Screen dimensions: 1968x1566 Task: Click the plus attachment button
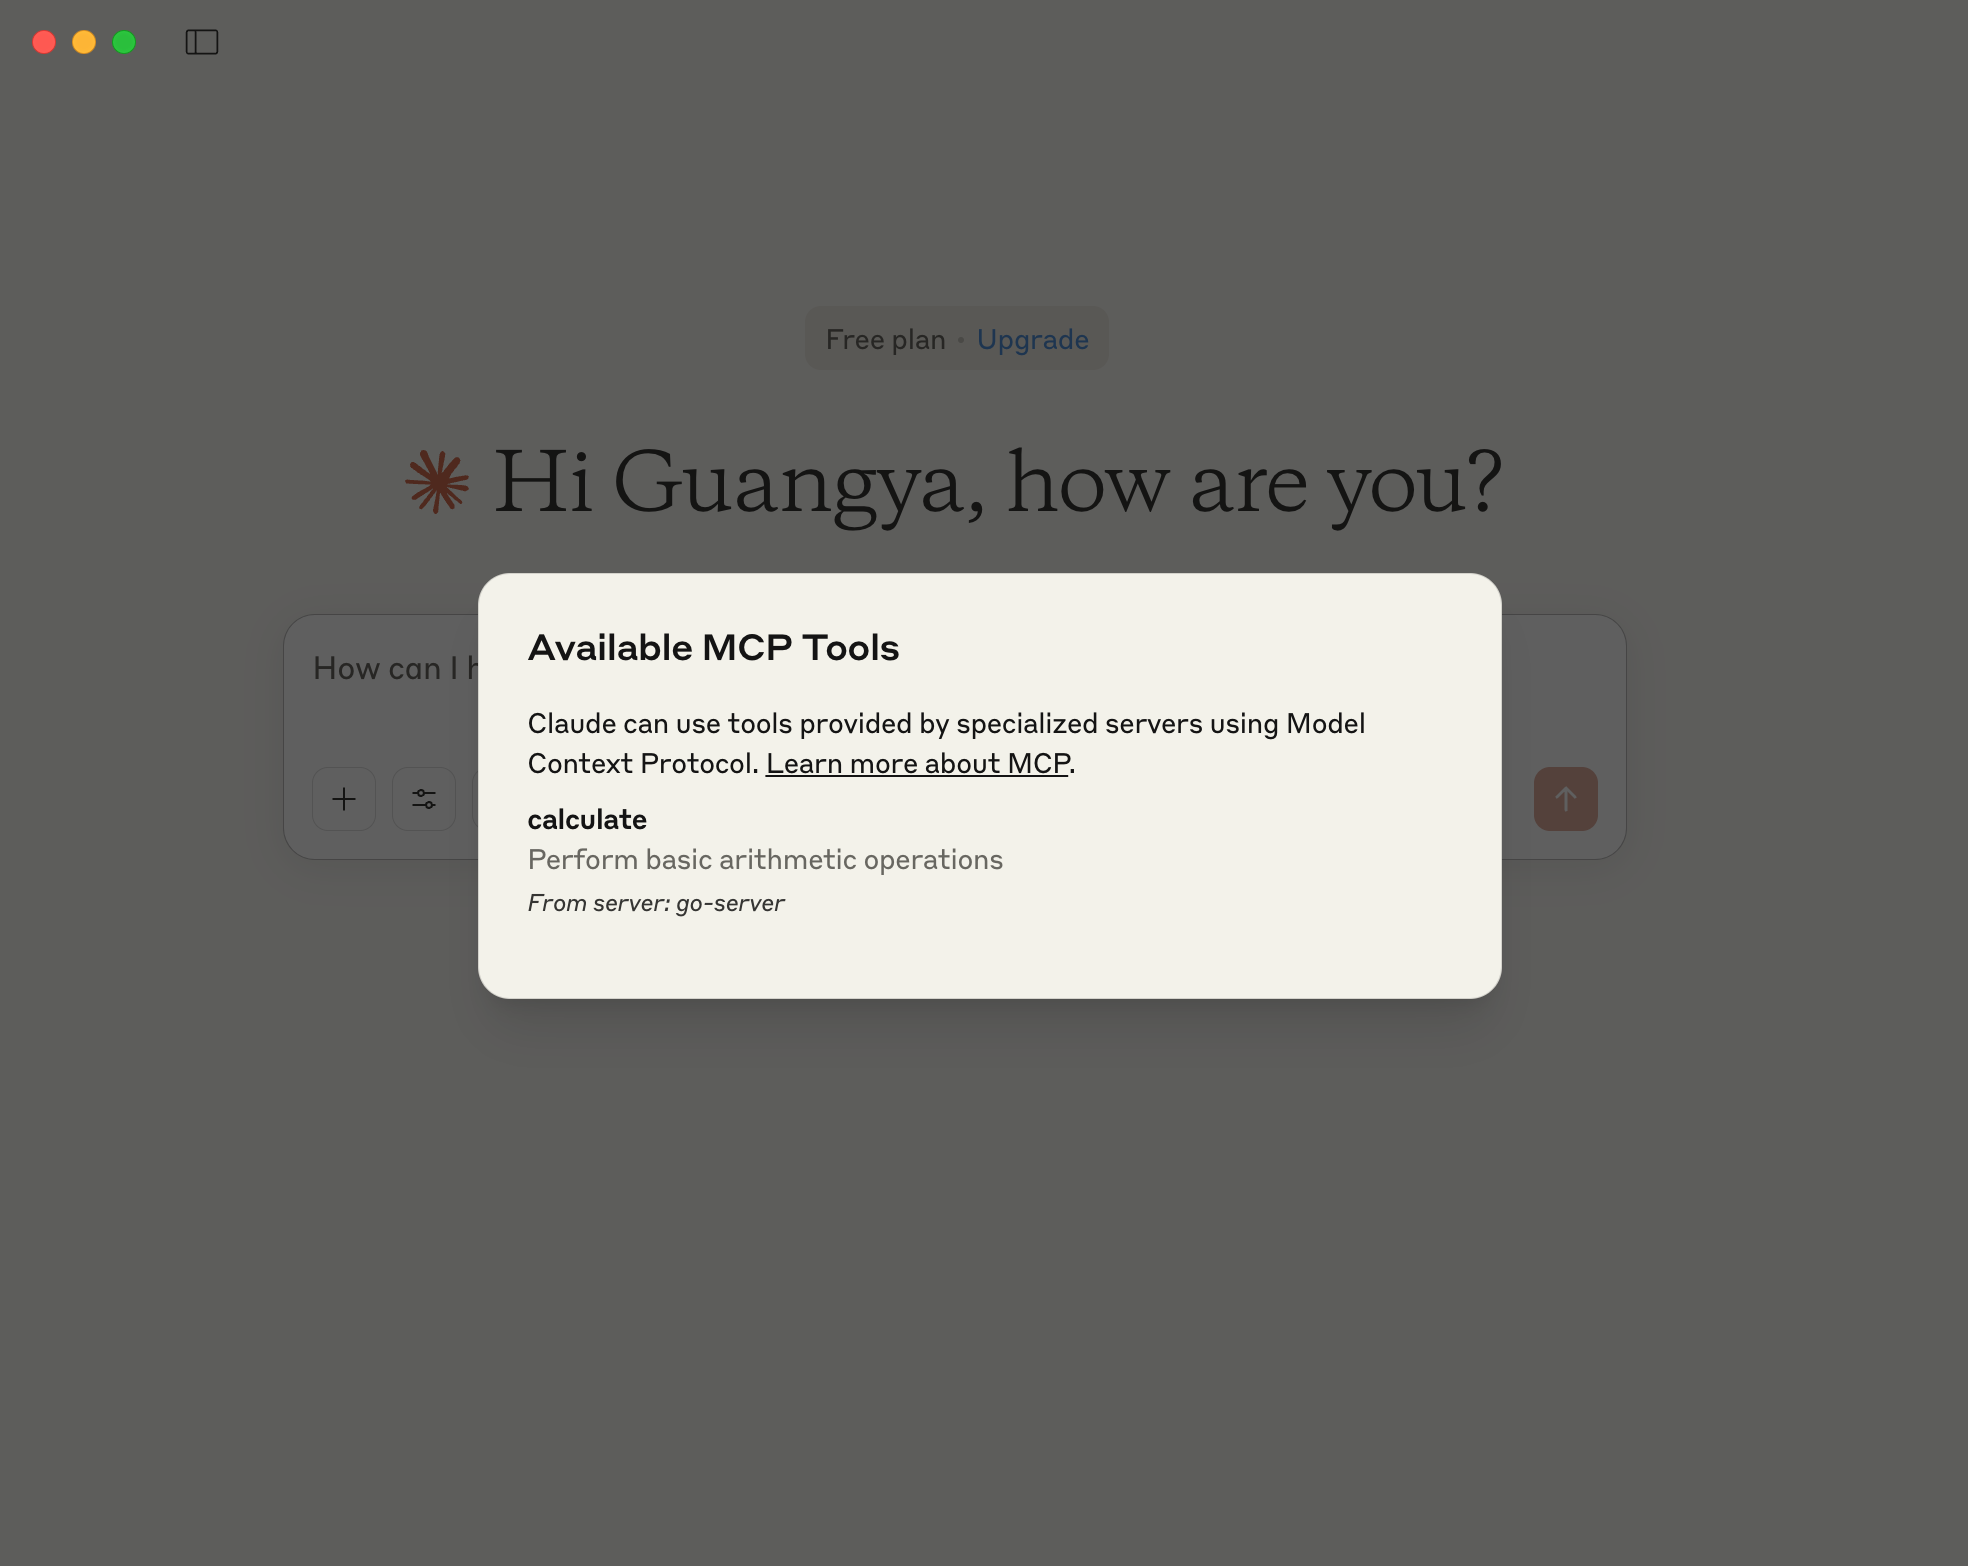pos(344,799)
